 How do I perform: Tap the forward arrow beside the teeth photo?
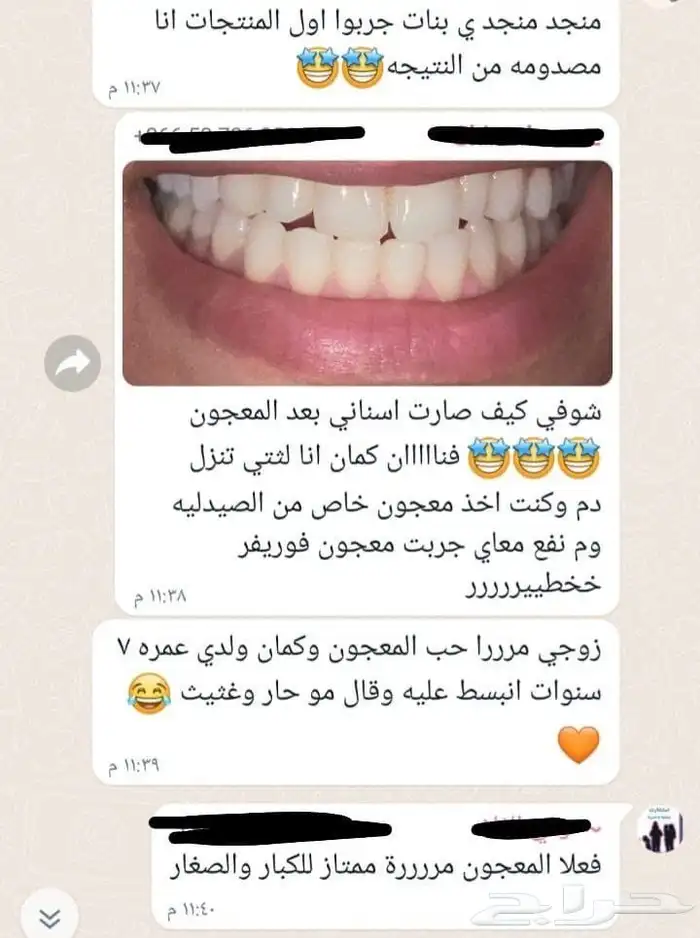coord(72,363)
